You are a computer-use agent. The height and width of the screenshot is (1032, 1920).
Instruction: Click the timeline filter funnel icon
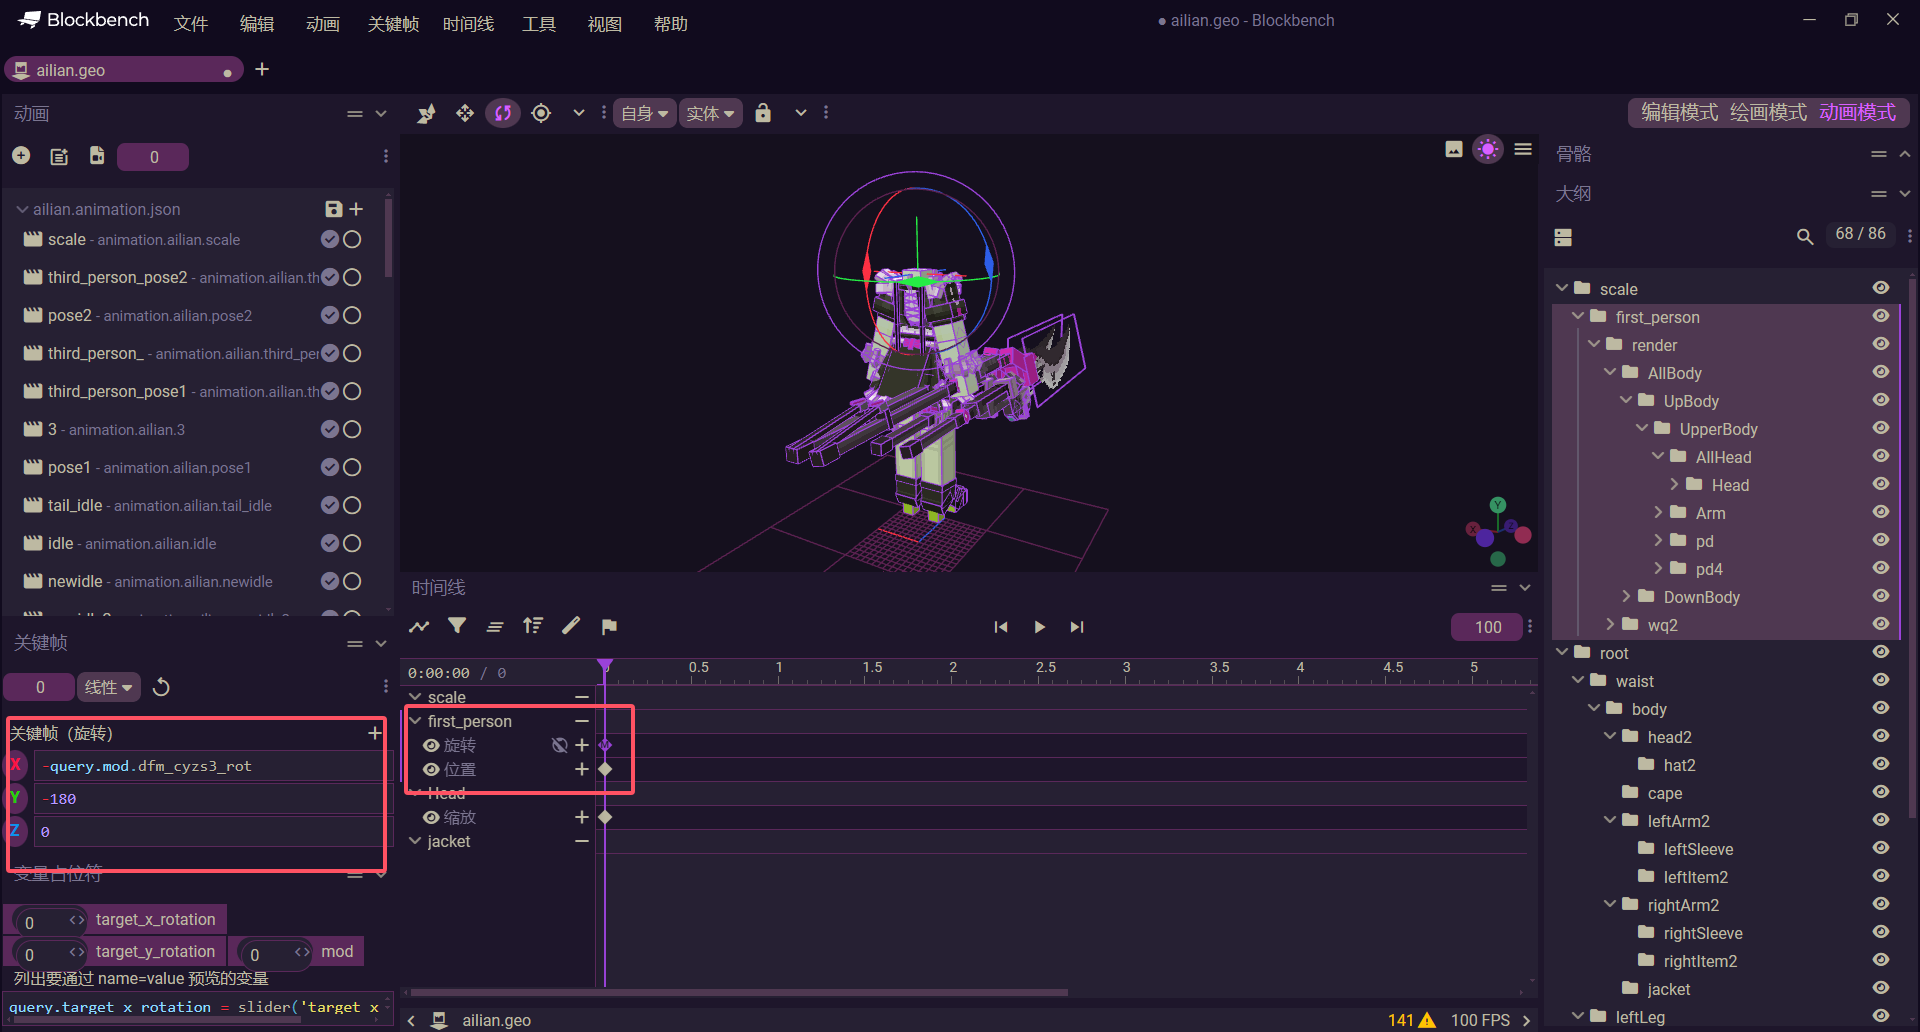tap(457, 626)
